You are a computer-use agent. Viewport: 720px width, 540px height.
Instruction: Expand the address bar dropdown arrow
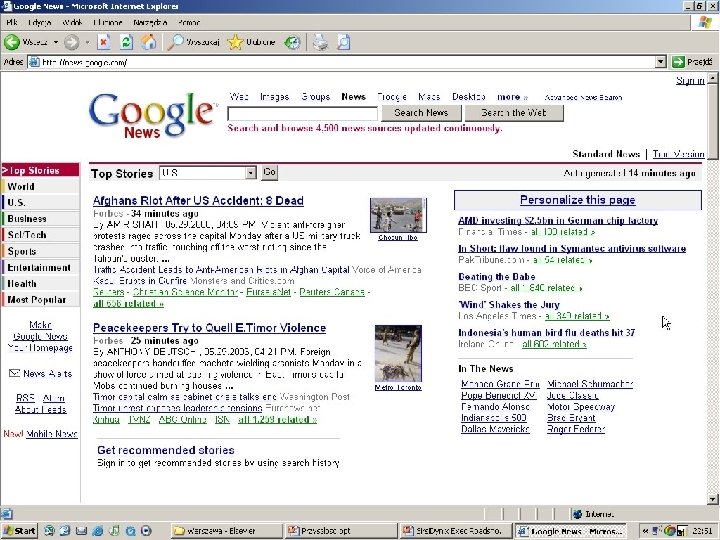coord(661,62)
